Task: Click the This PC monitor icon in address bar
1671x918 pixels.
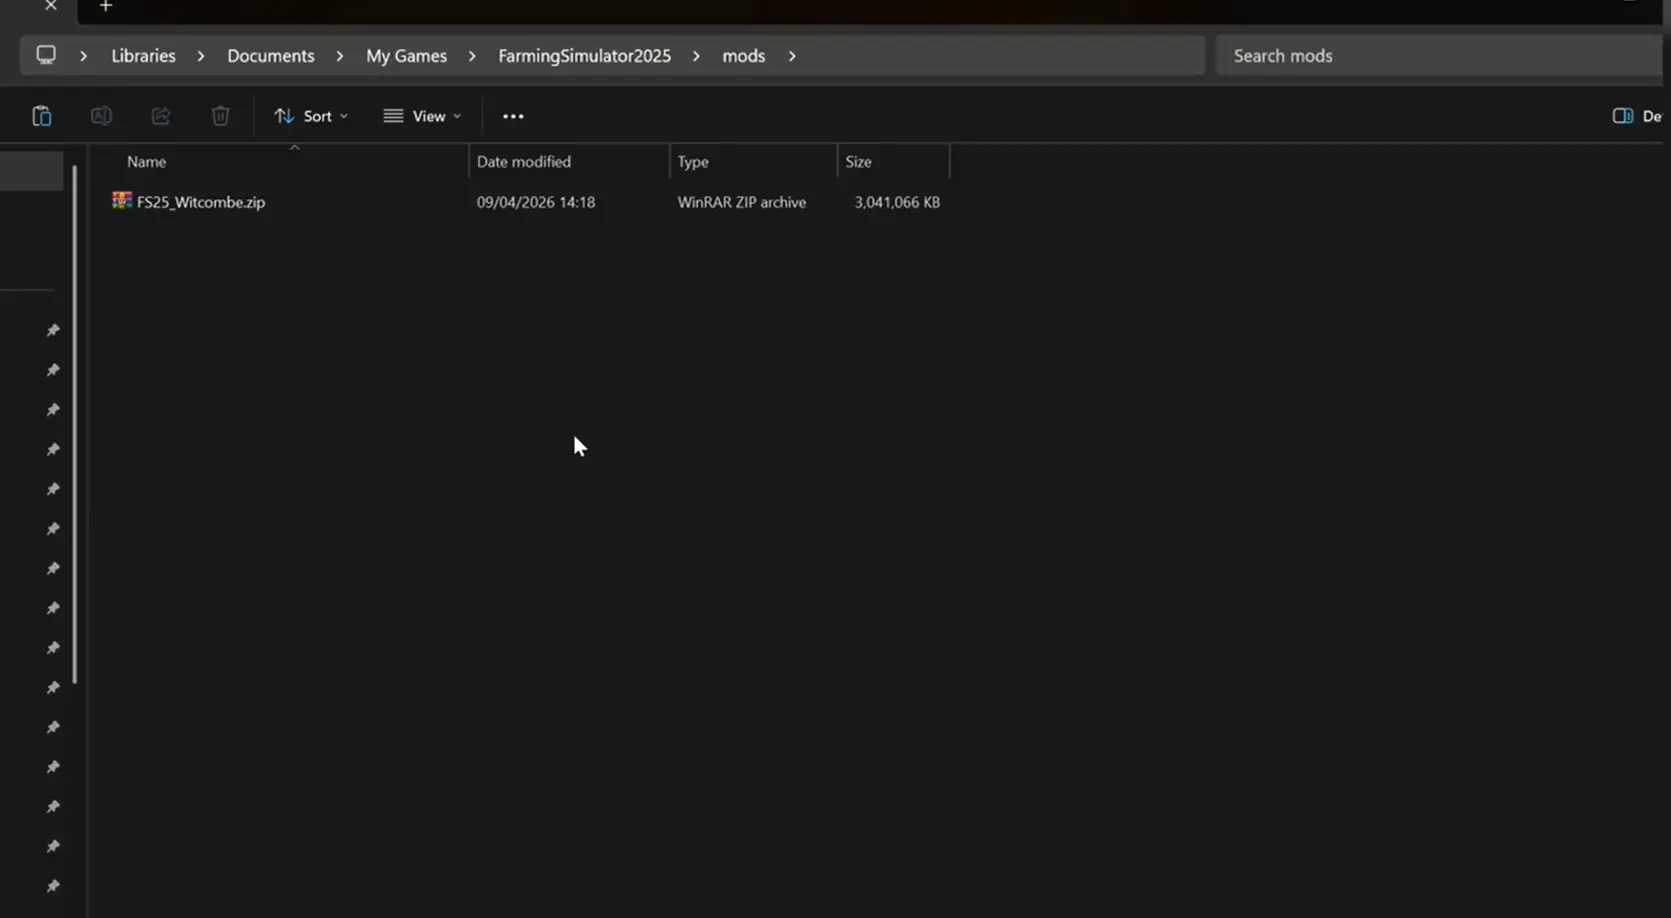Action: coord(46,55)
